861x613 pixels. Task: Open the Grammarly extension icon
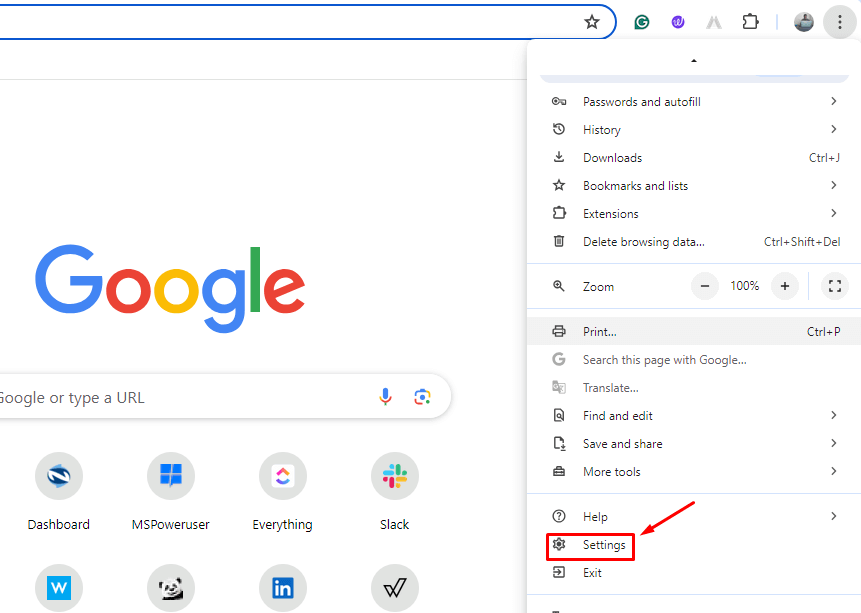click(641, 22)
